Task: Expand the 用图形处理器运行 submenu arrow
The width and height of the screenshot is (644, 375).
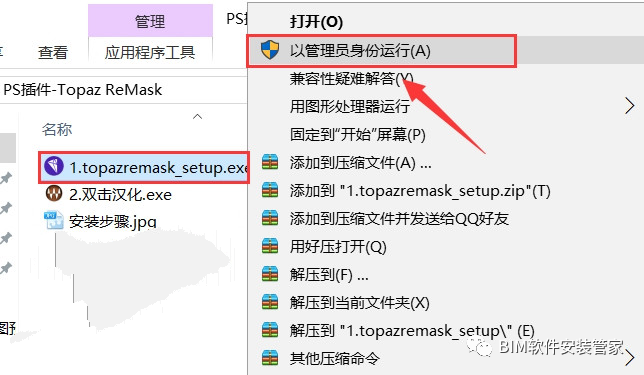Action: click(x=629, y=106)
